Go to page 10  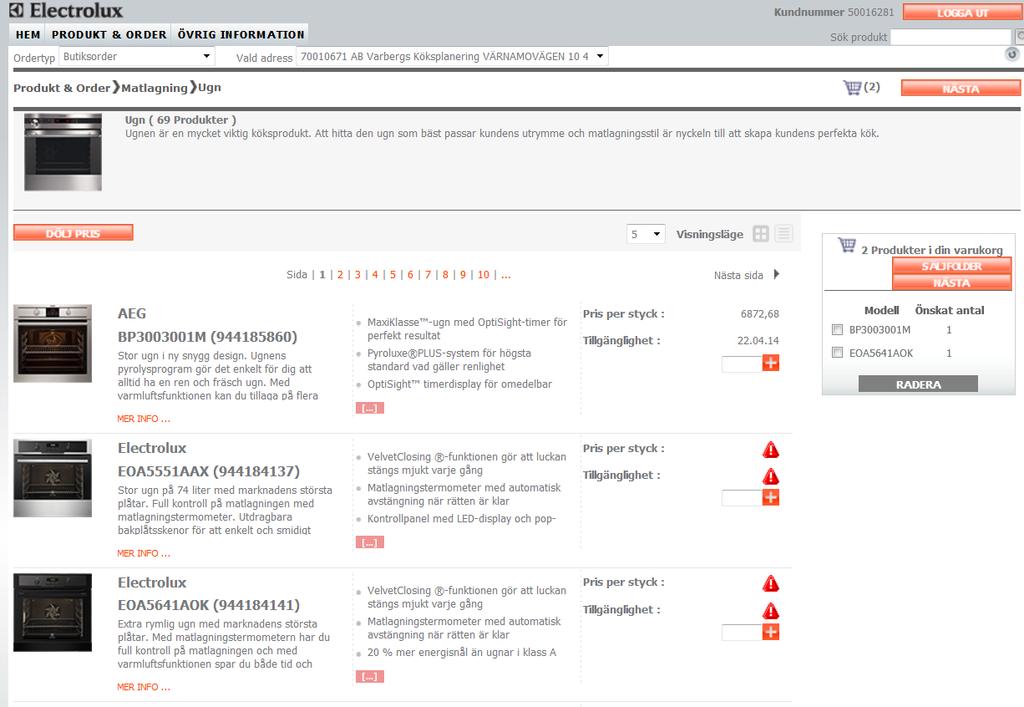pos(483,275)
